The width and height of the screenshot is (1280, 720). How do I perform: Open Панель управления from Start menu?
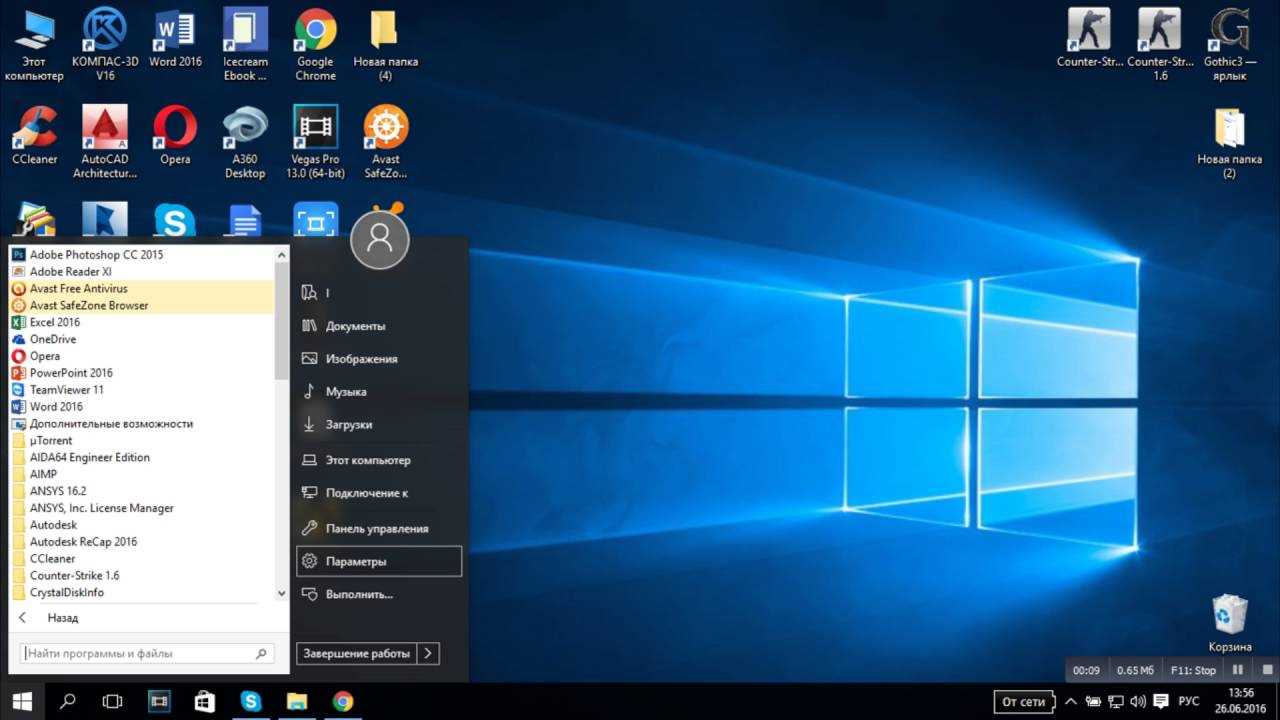tap(379, 528)
